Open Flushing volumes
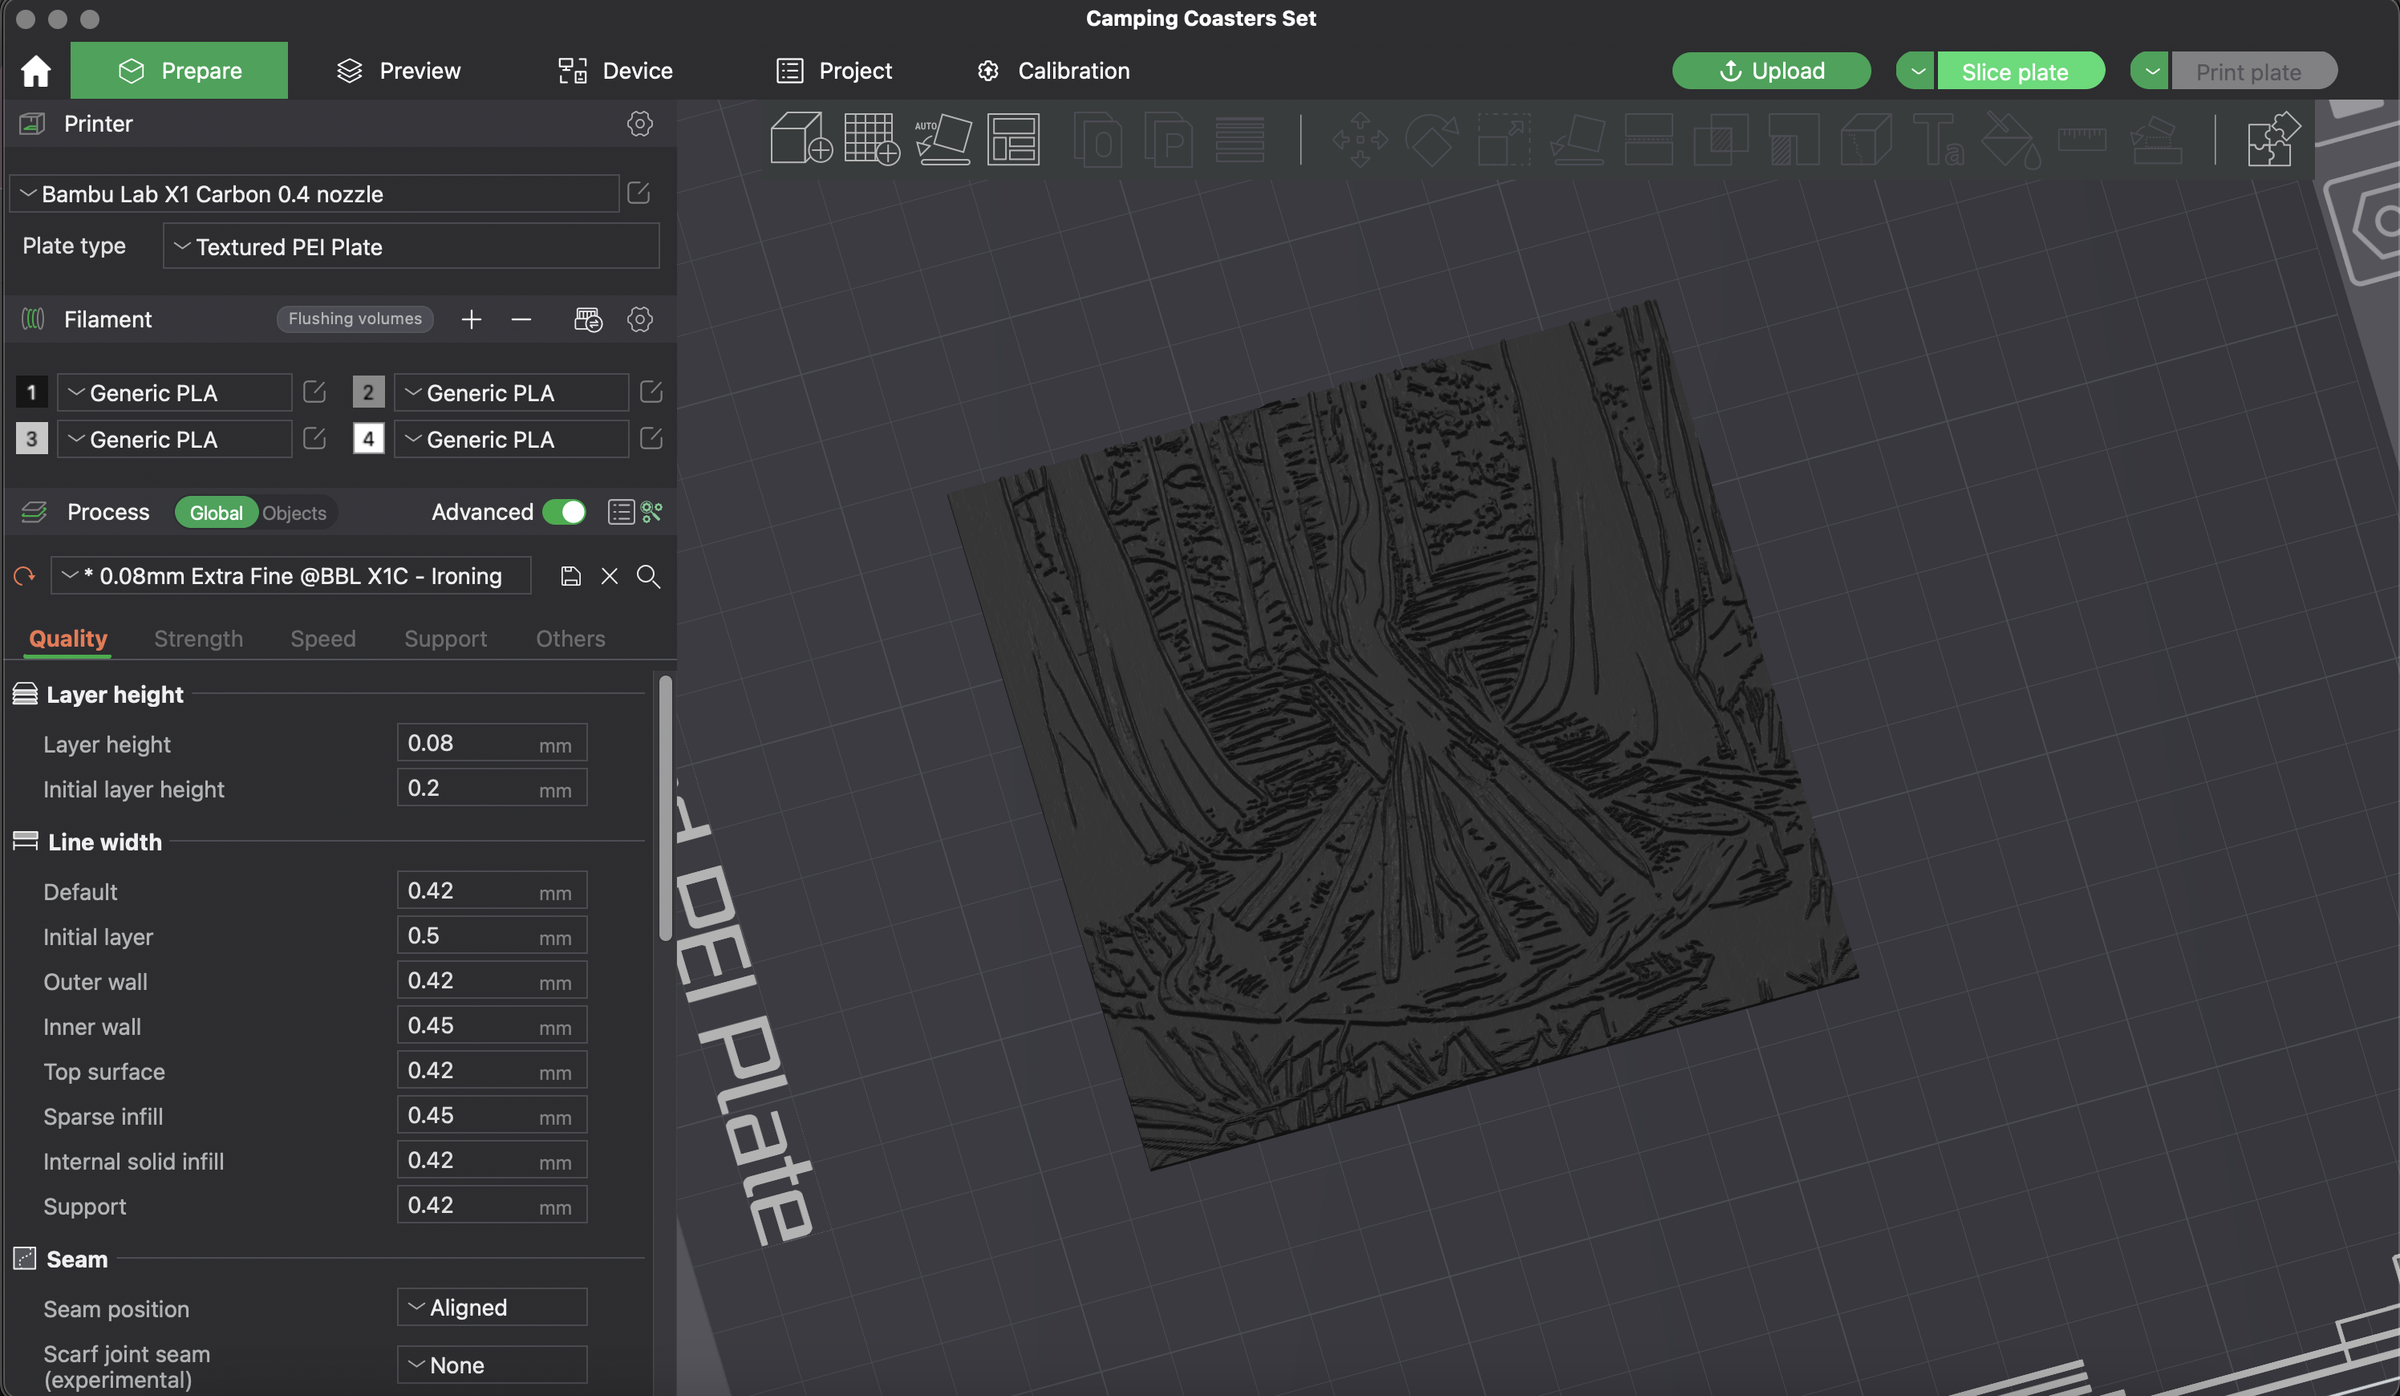 point(355,319)
